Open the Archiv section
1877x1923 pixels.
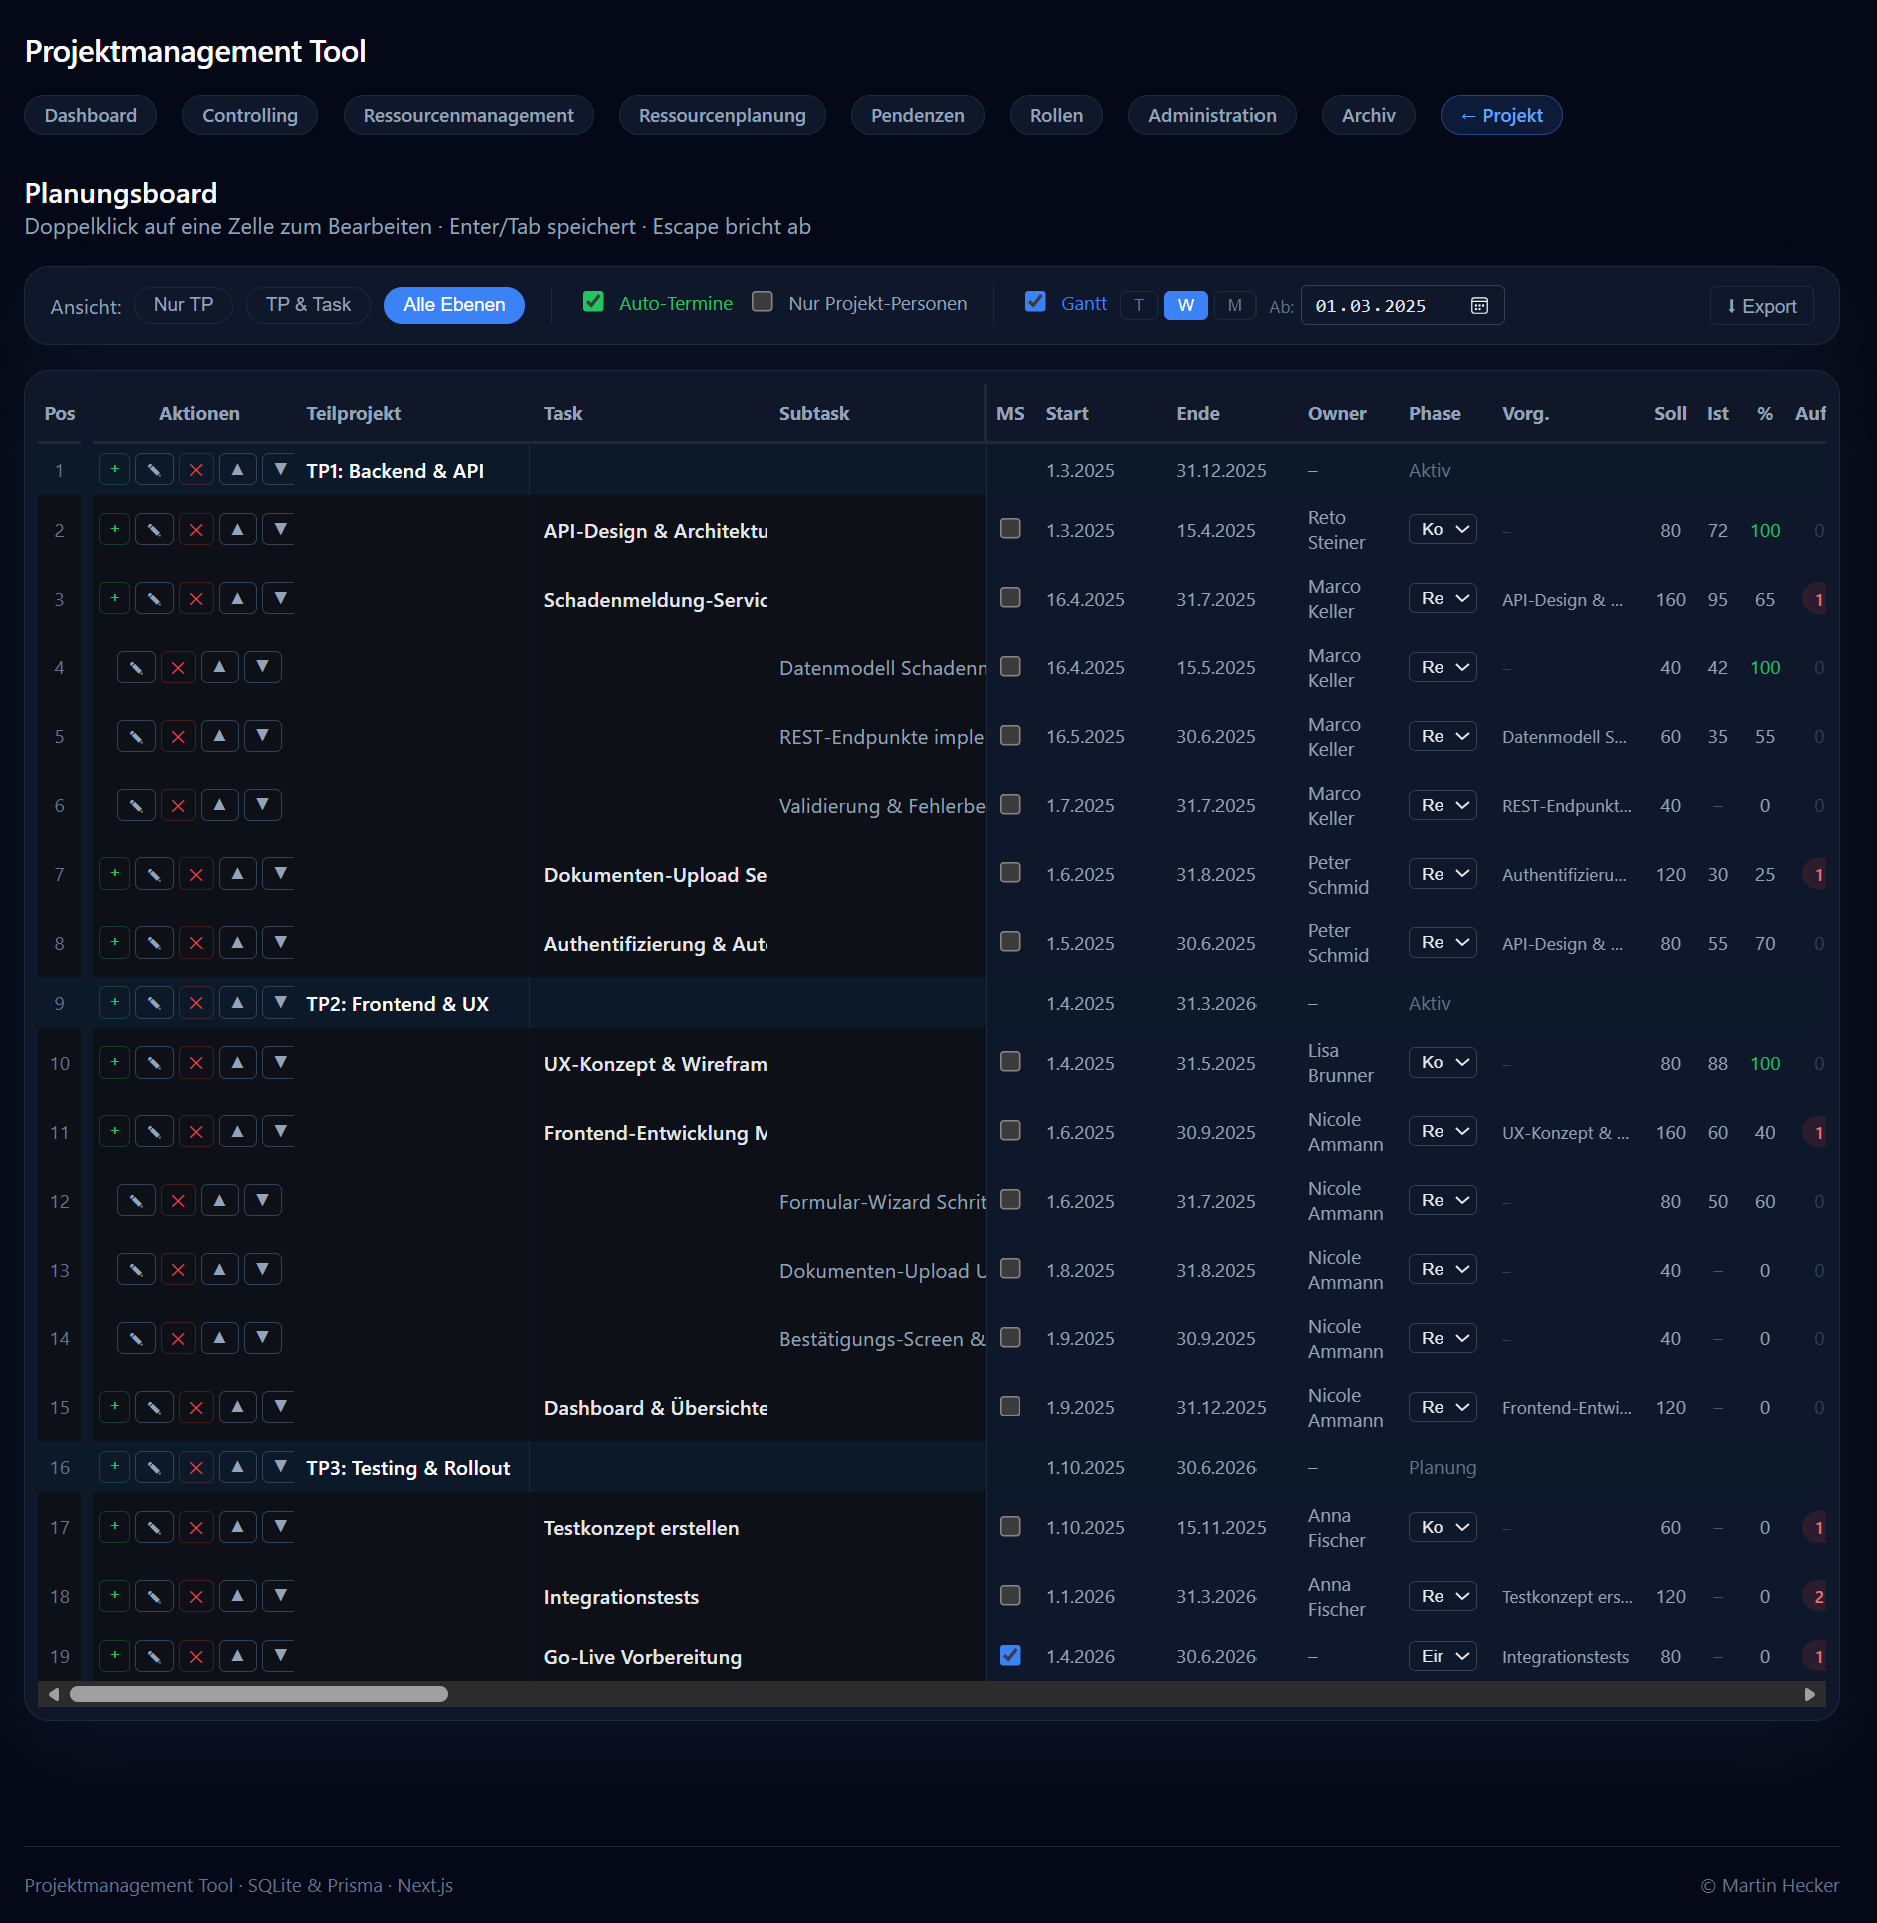coord(1368,115)
